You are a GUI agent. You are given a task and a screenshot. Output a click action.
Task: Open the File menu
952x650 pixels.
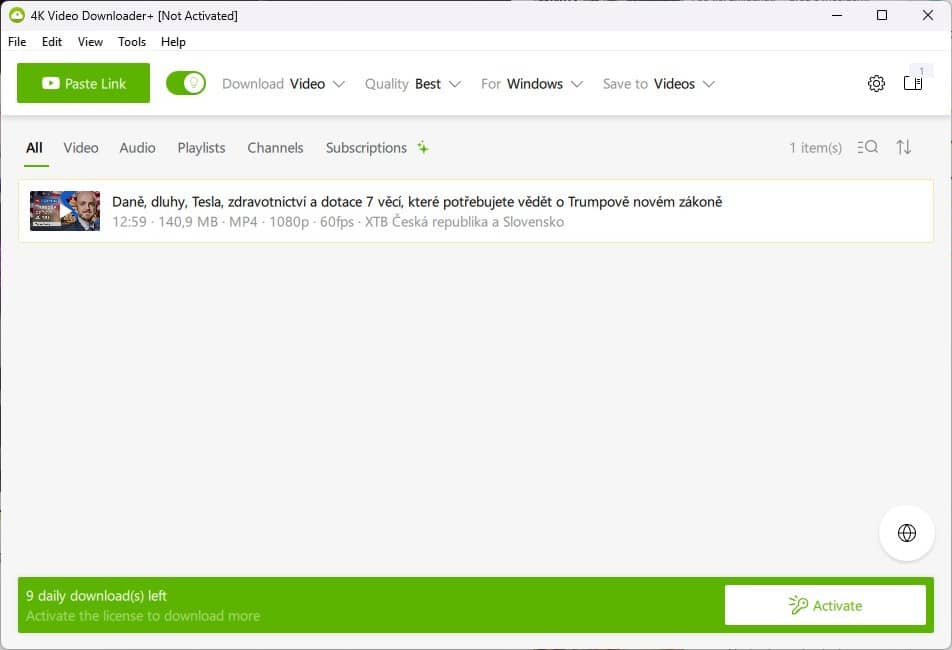[17, 42]
